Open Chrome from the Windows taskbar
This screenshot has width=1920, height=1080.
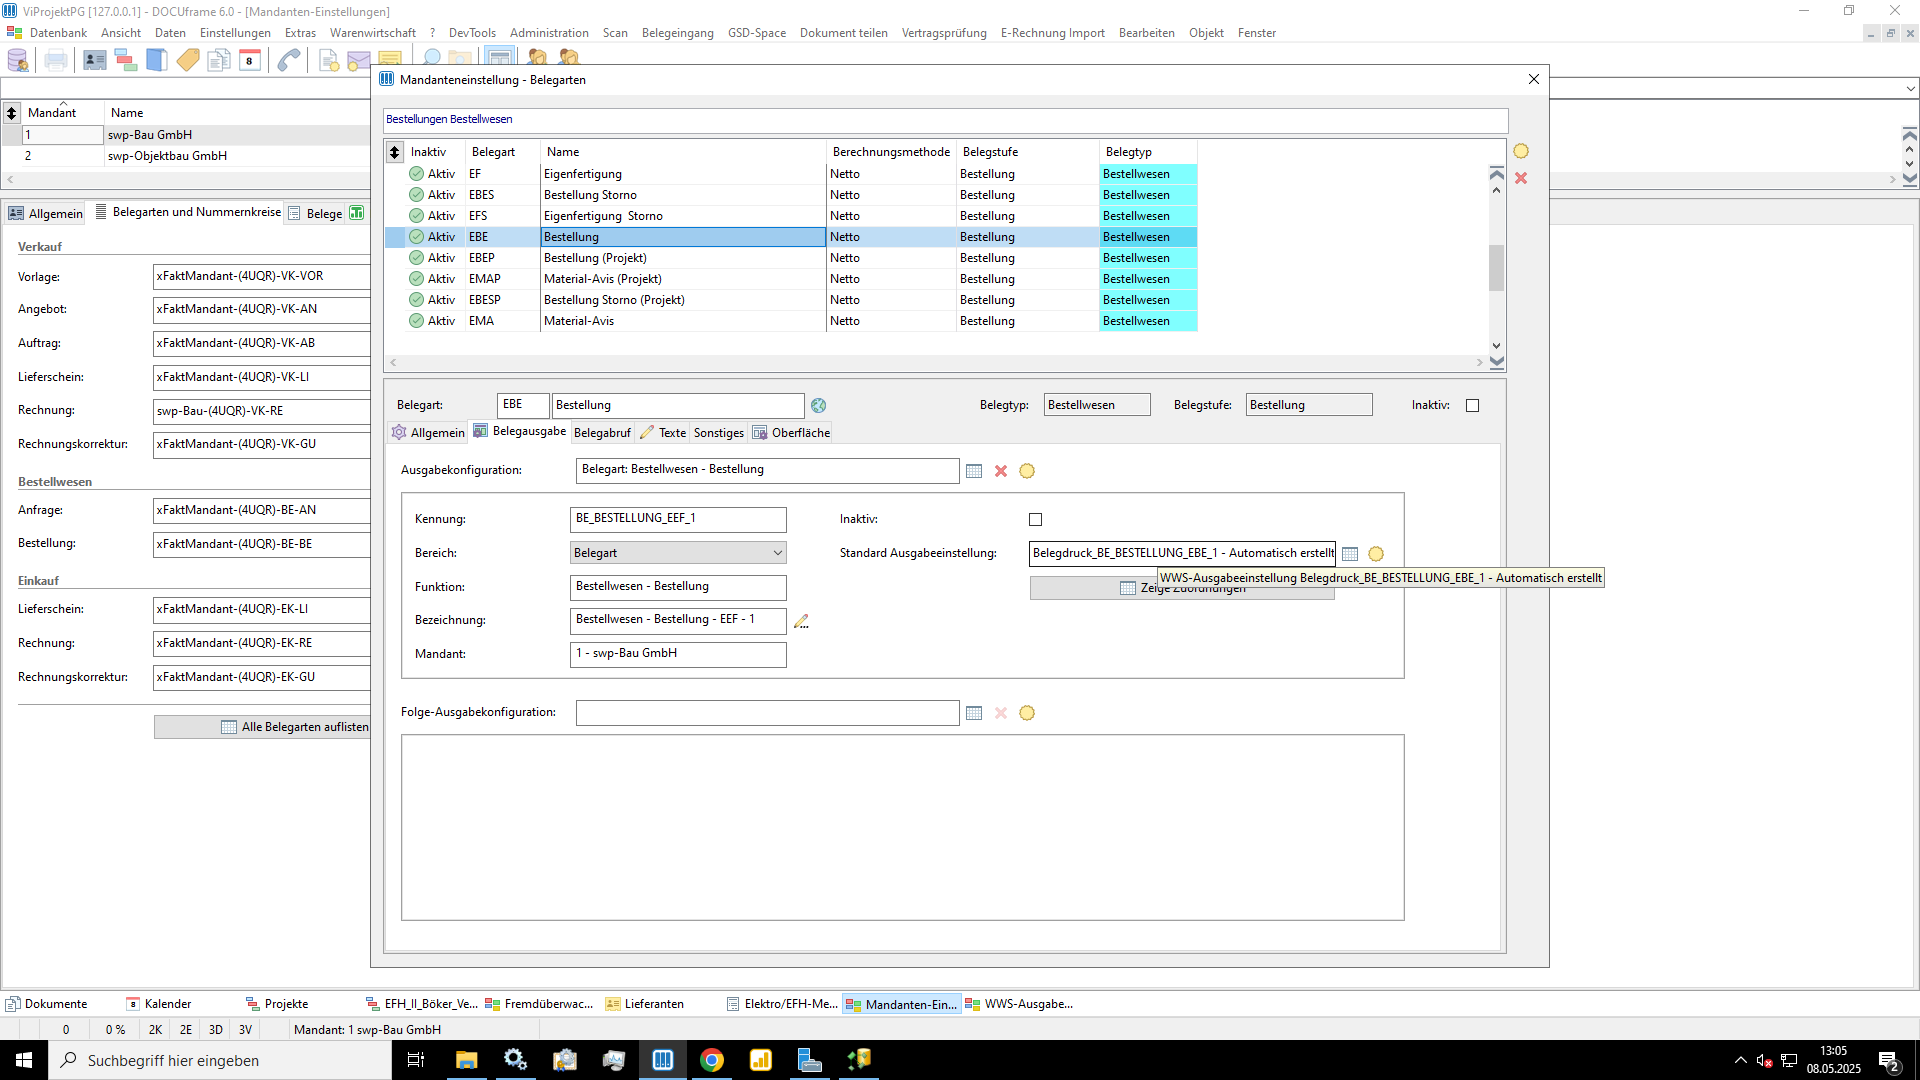712,1060
